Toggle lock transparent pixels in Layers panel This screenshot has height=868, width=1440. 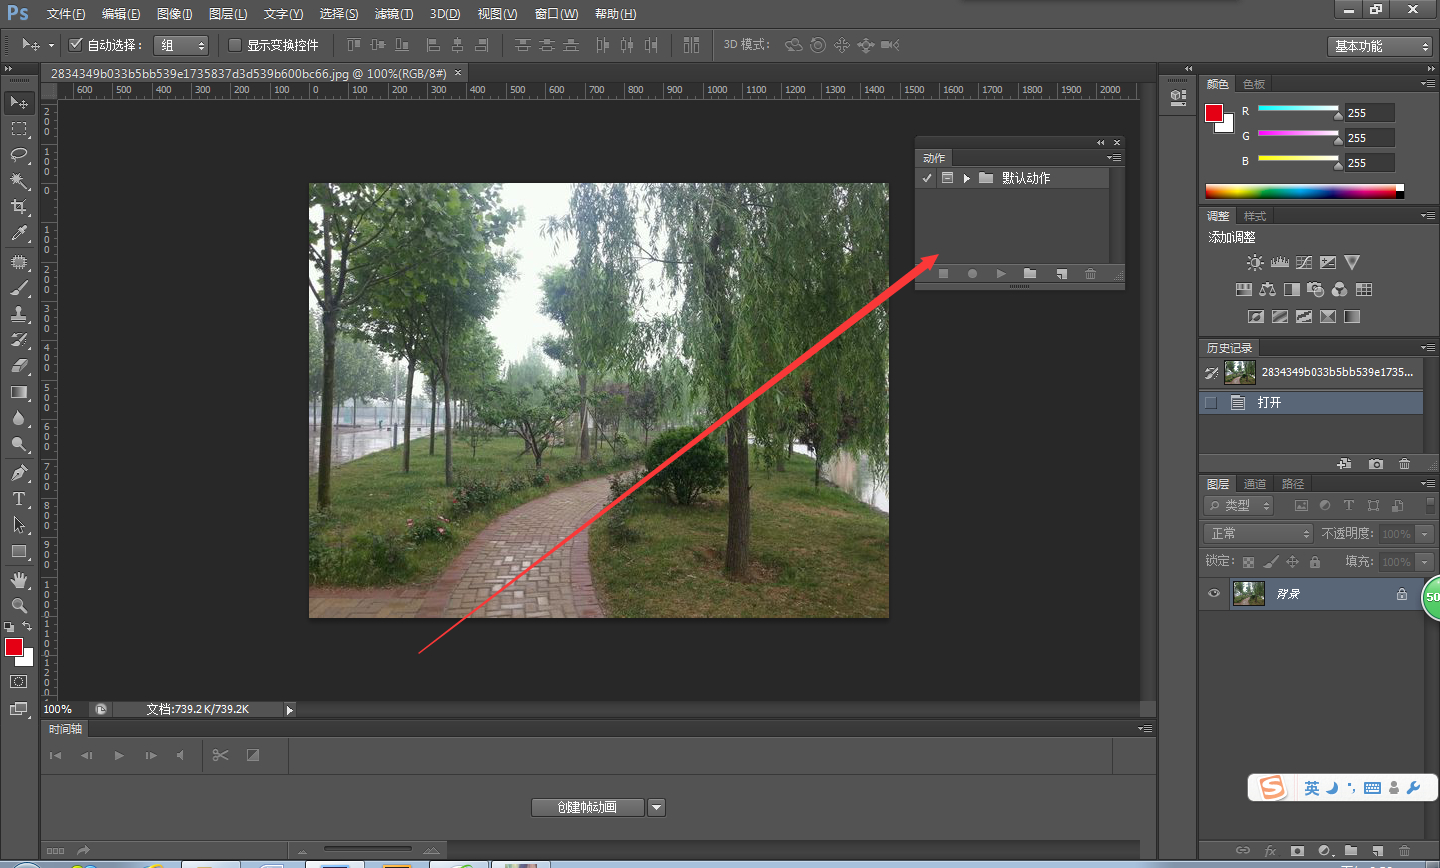[1248, 562]
